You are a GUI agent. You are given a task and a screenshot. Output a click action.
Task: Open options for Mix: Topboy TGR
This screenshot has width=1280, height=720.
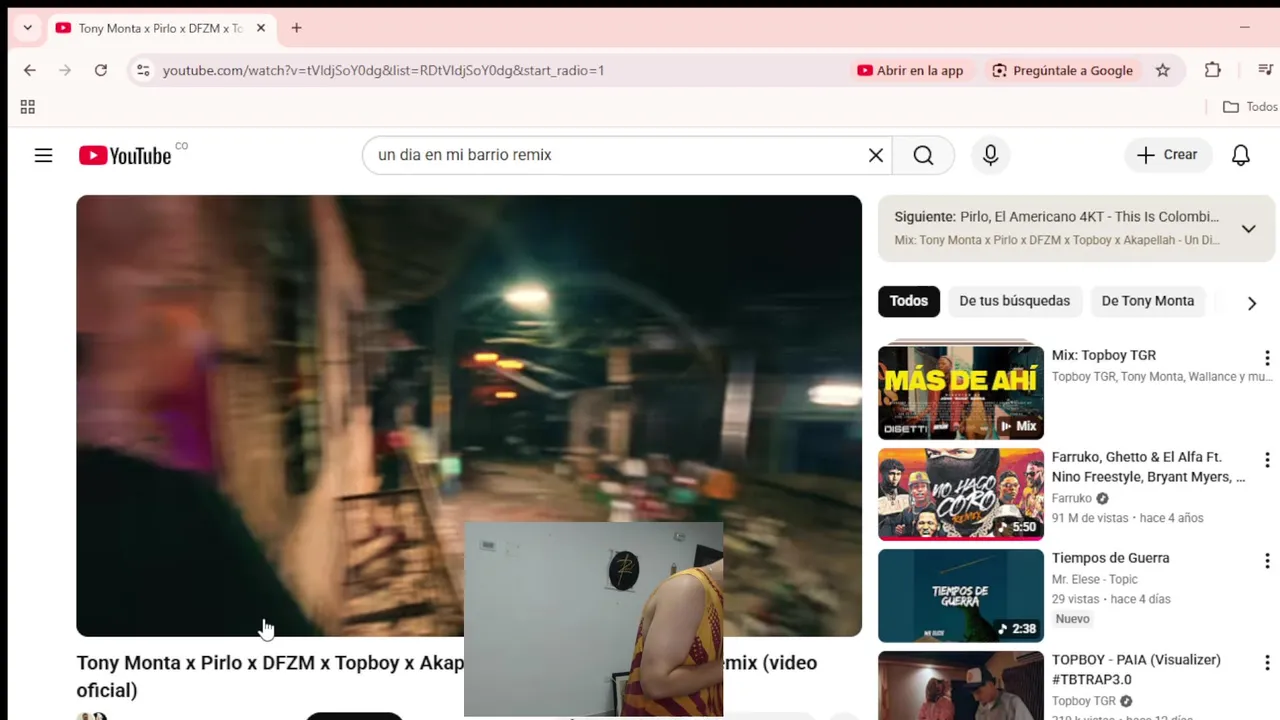pos(1266,358)
